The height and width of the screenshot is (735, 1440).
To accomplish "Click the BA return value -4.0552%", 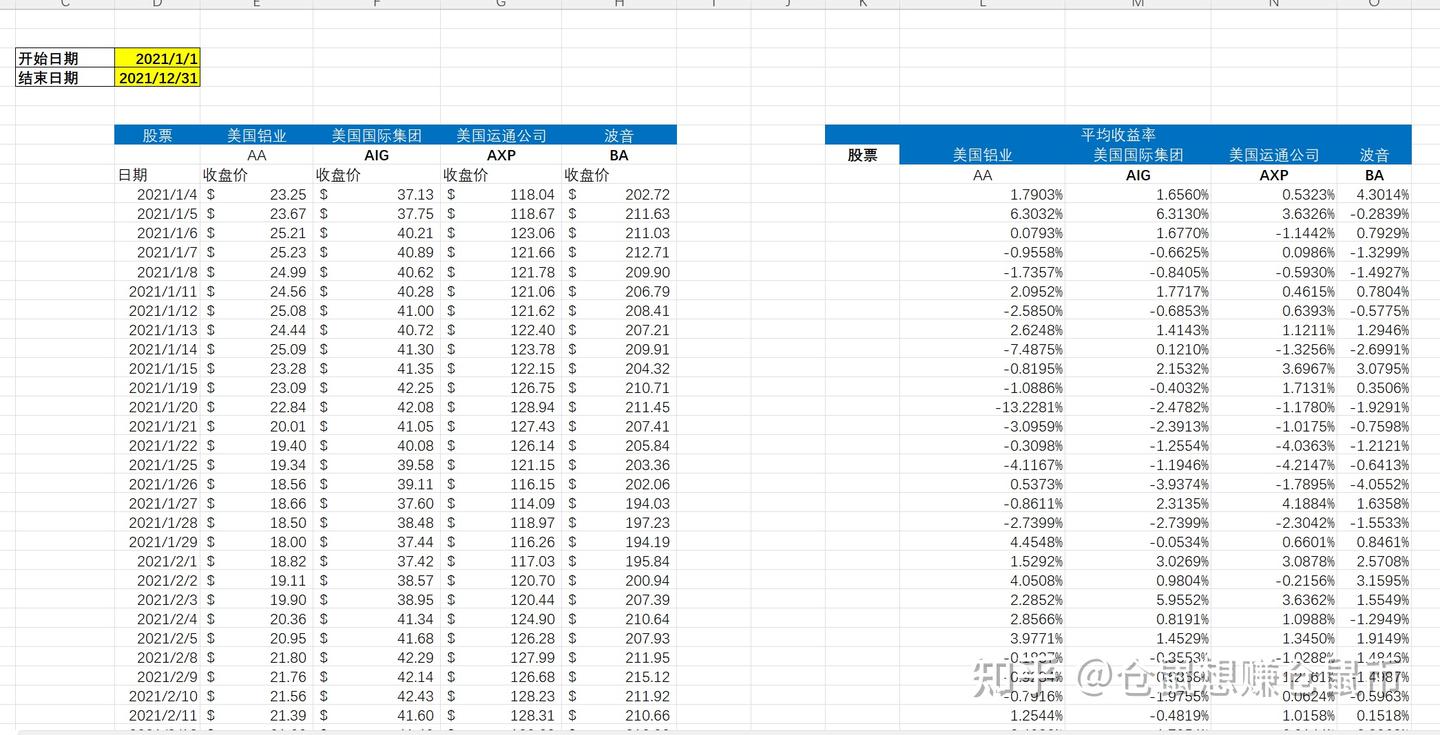I will click(x=1374, y=484).
